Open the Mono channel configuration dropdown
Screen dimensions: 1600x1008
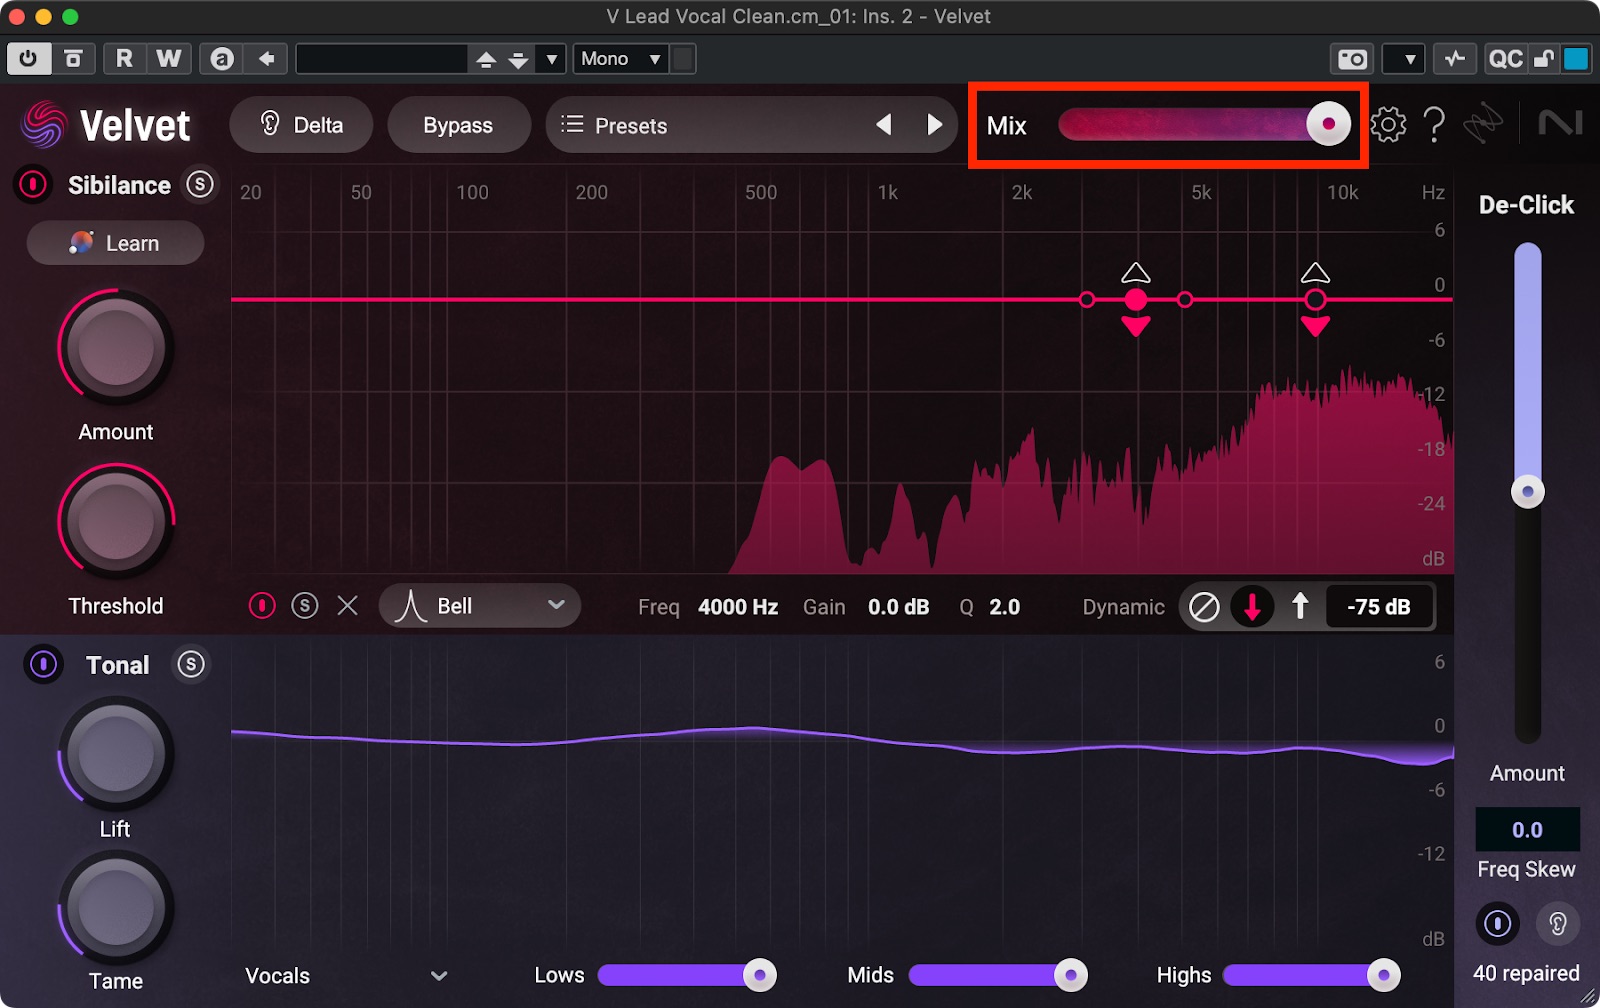coord(621,59)
